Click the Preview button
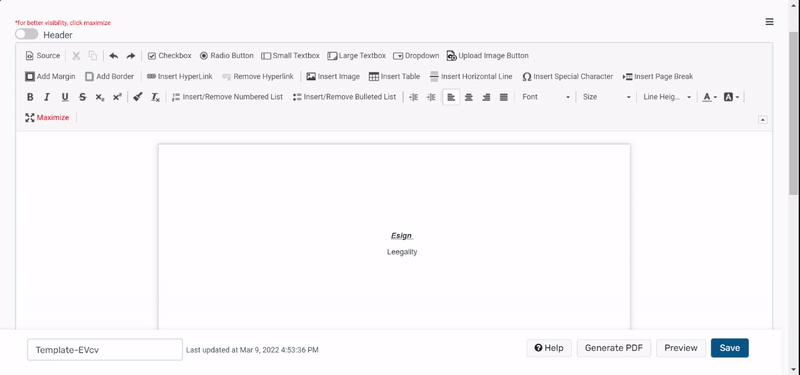The width and height of the screenshot is (800, 375). (681, 348)
